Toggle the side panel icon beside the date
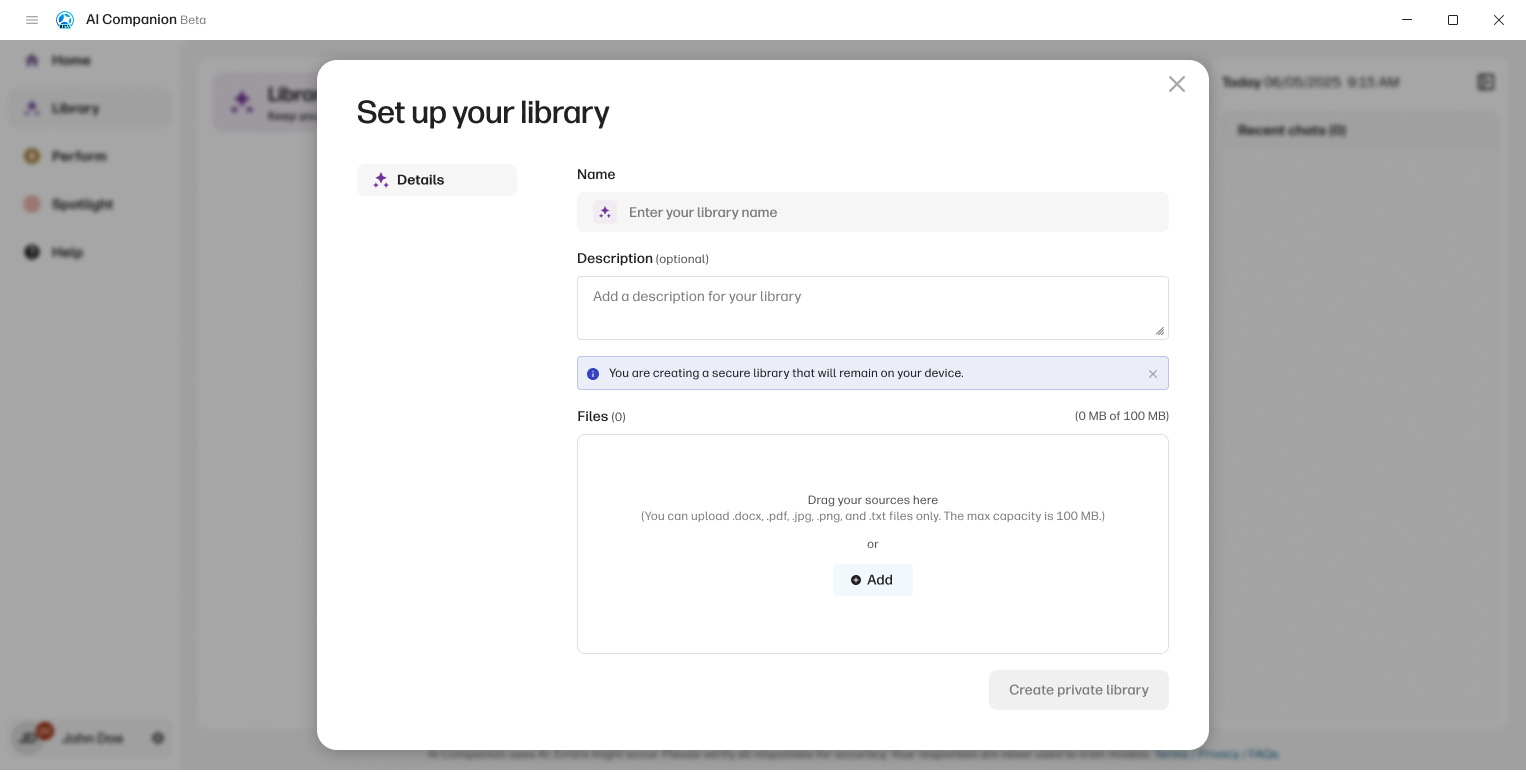Image resolution: width=1526 pixels, height=772 pixels. [1486, 82]
